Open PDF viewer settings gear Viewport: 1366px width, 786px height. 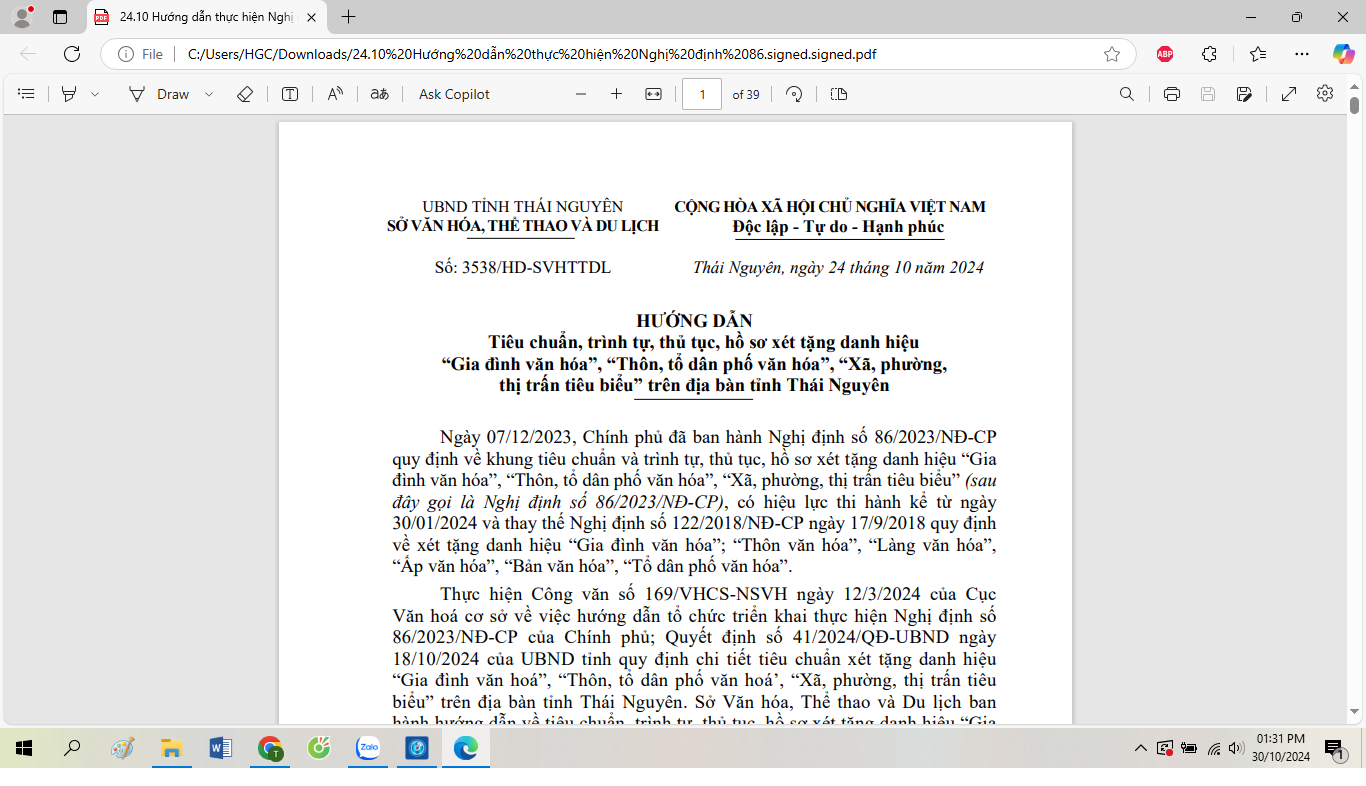(1325, 93)
